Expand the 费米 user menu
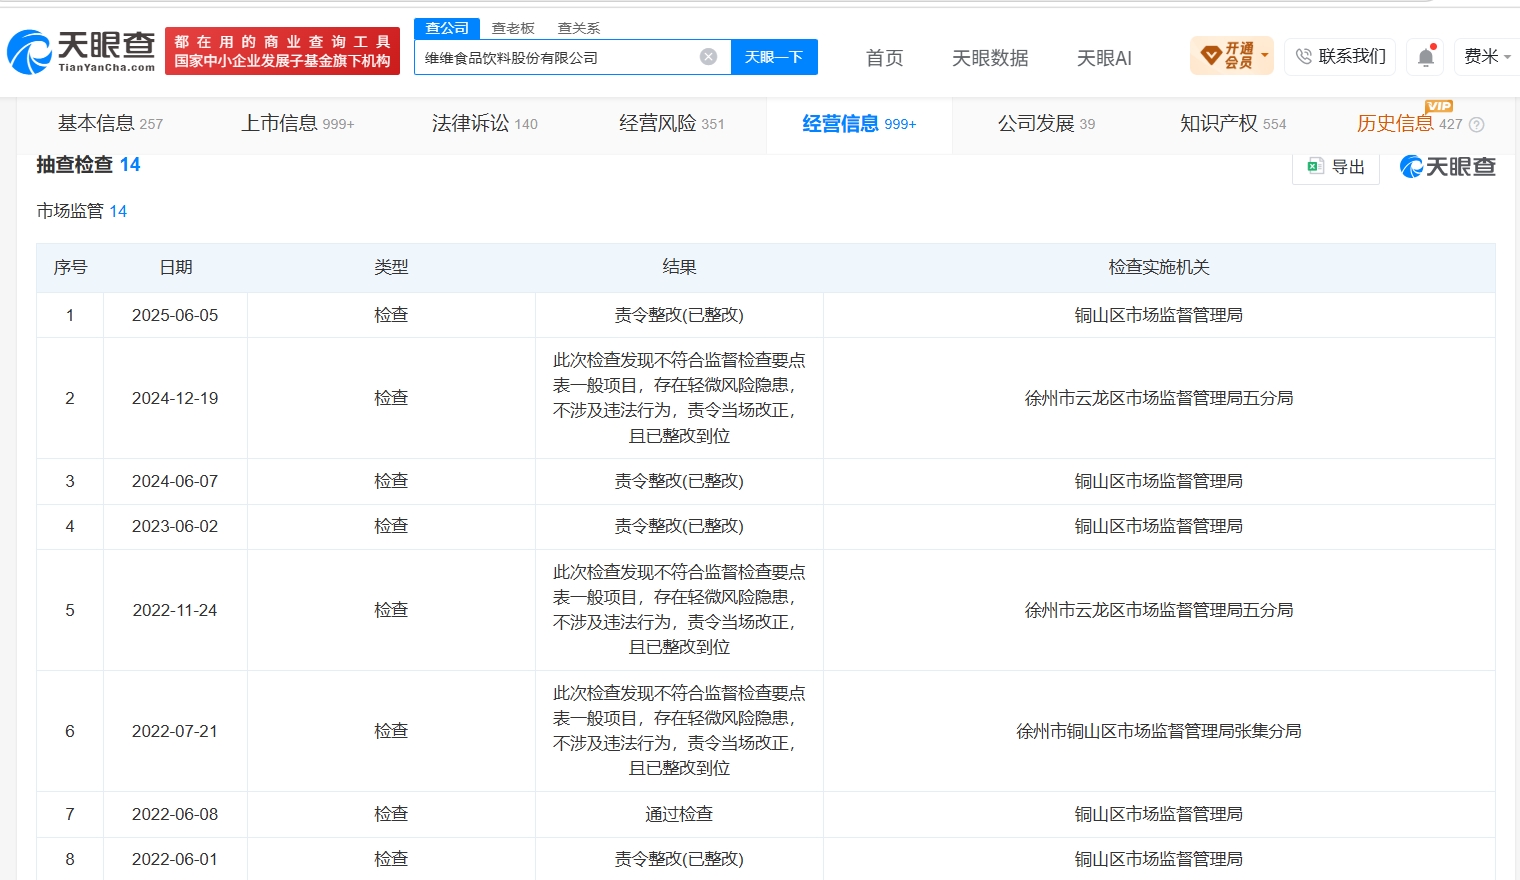The image size is (1520, 880). [1487, 57]
